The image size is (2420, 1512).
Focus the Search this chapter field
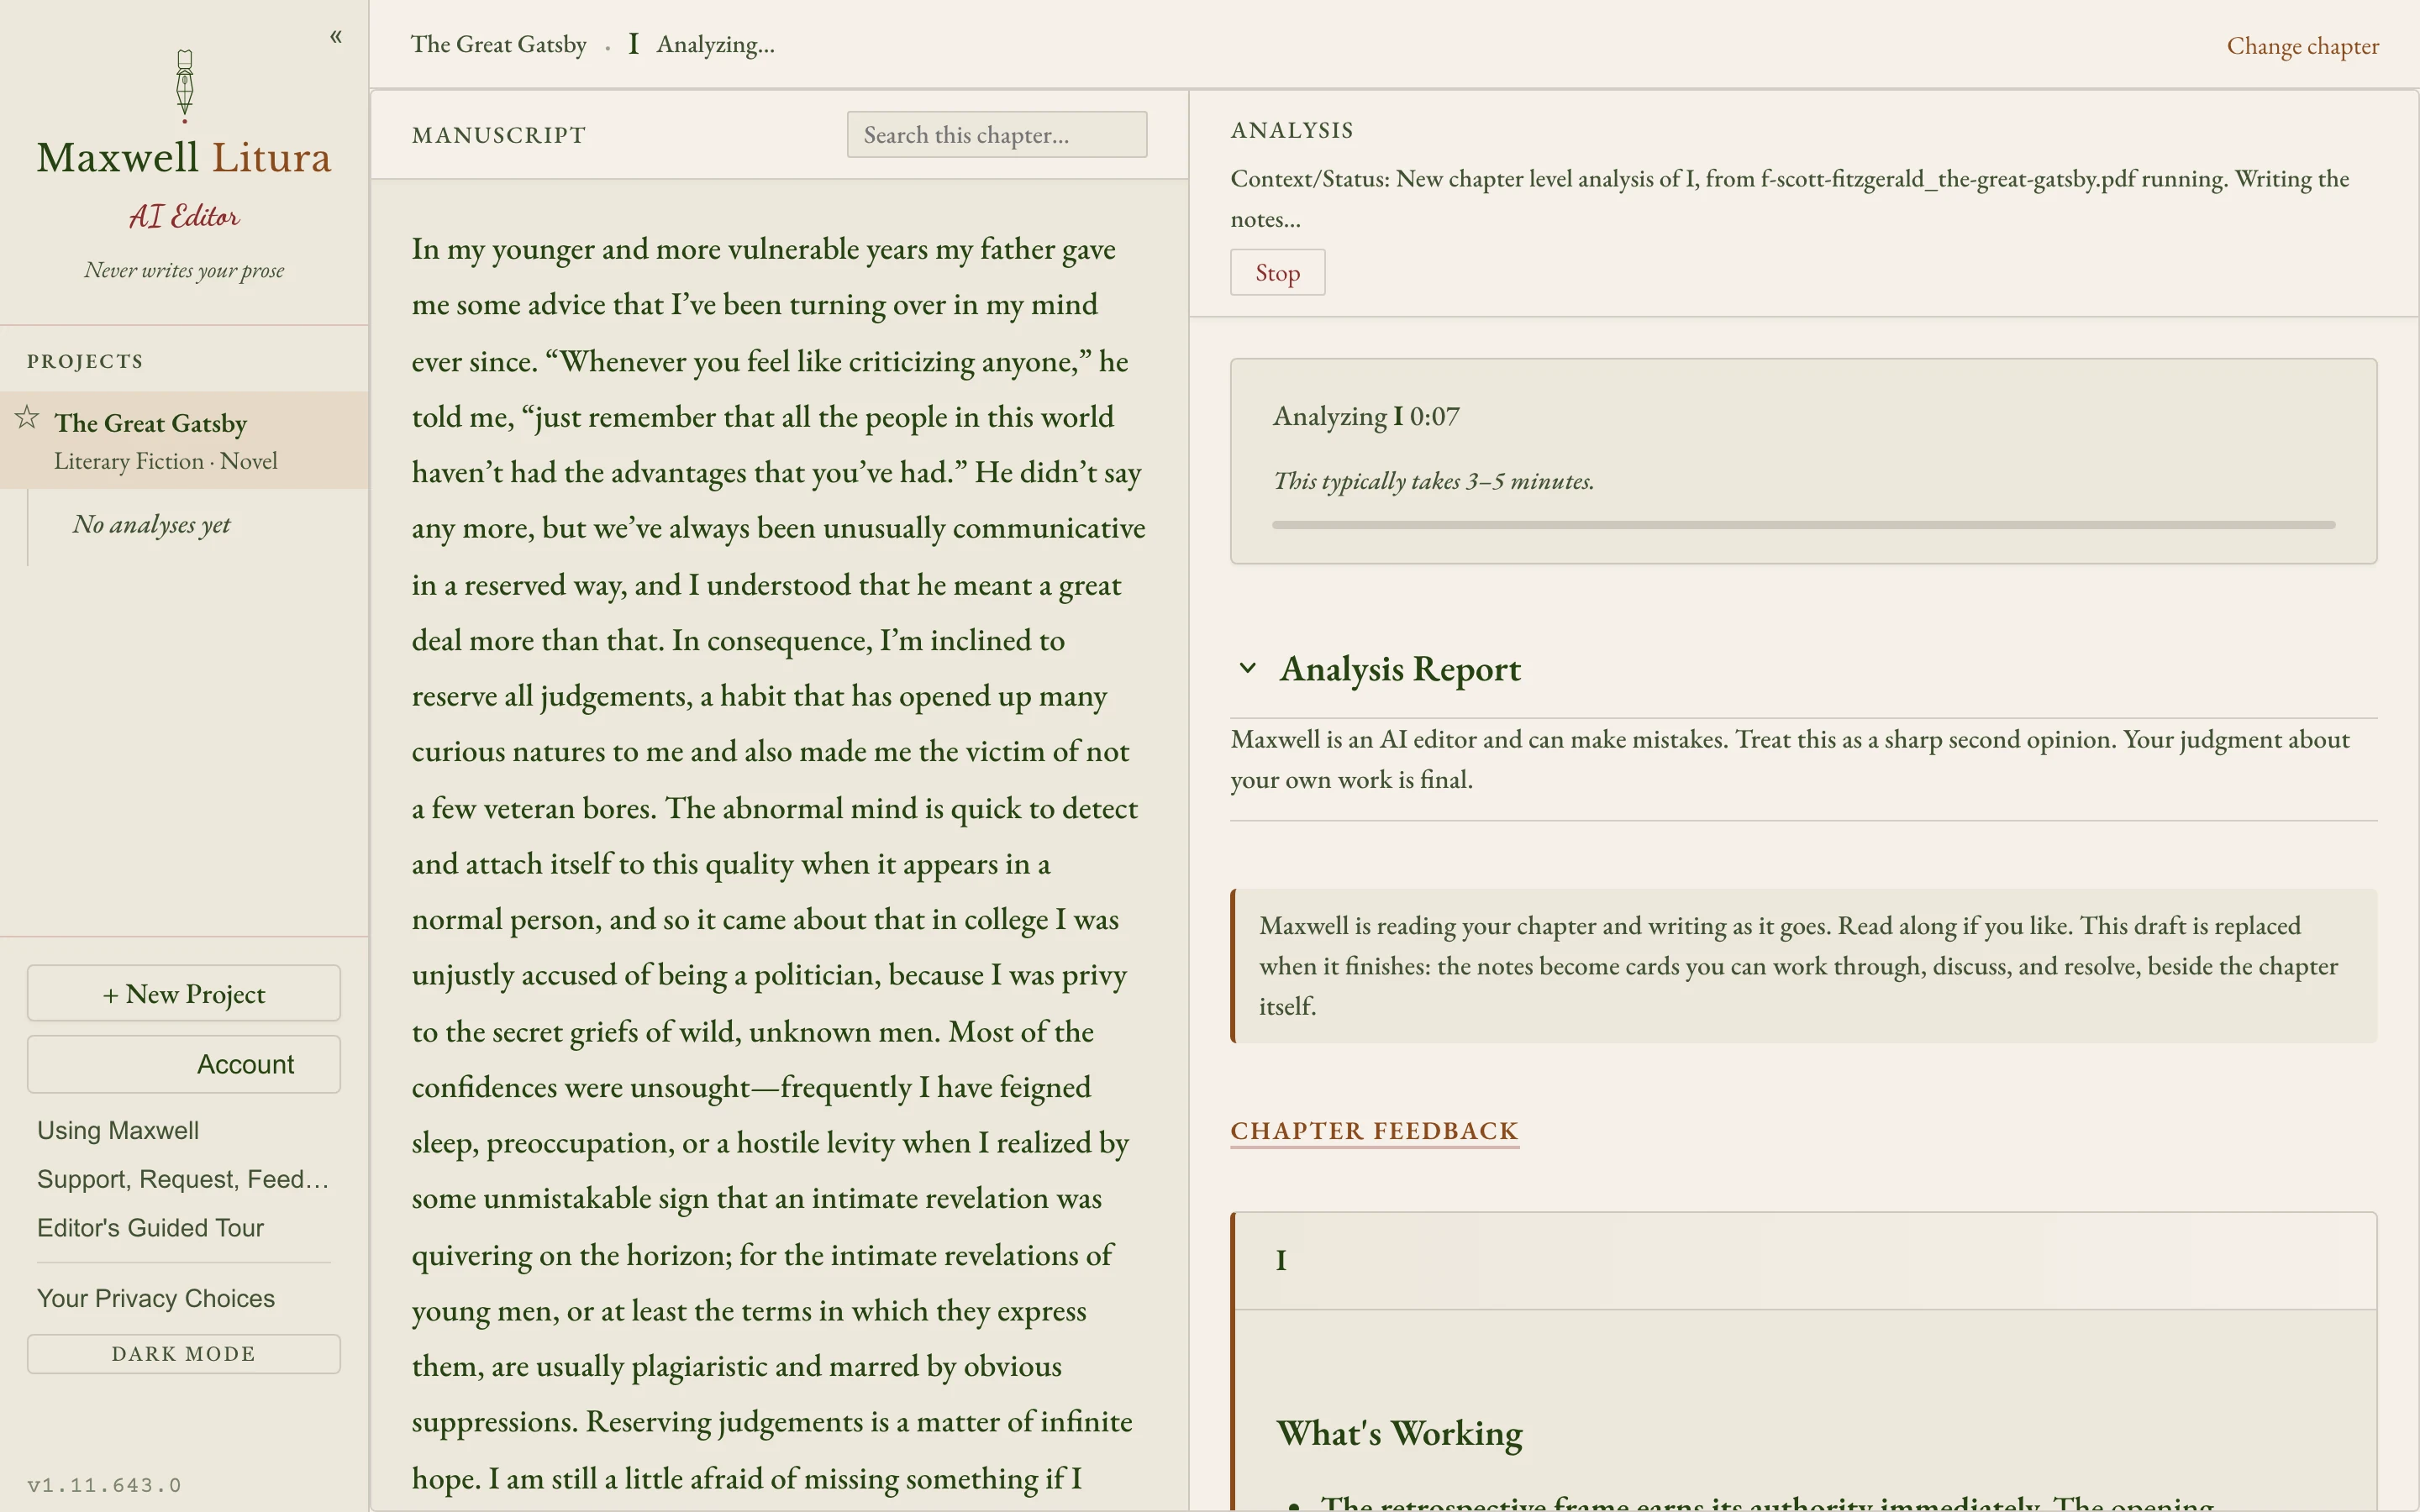pos(997,134)
